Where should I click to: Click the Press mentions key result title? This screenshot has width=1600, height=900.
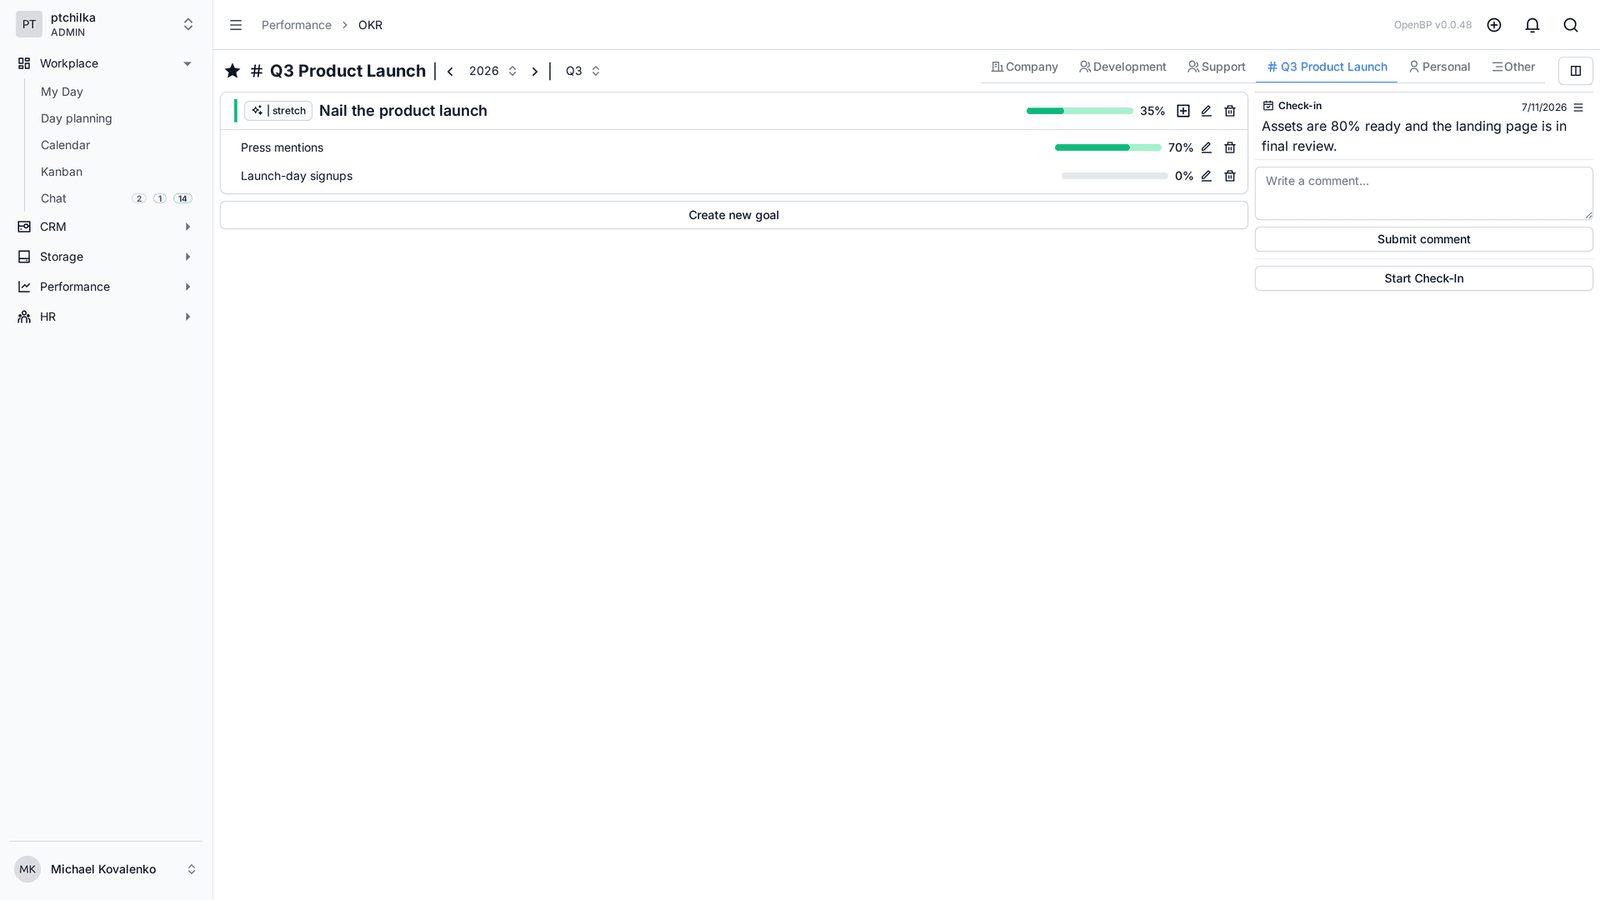pos(282,148)
